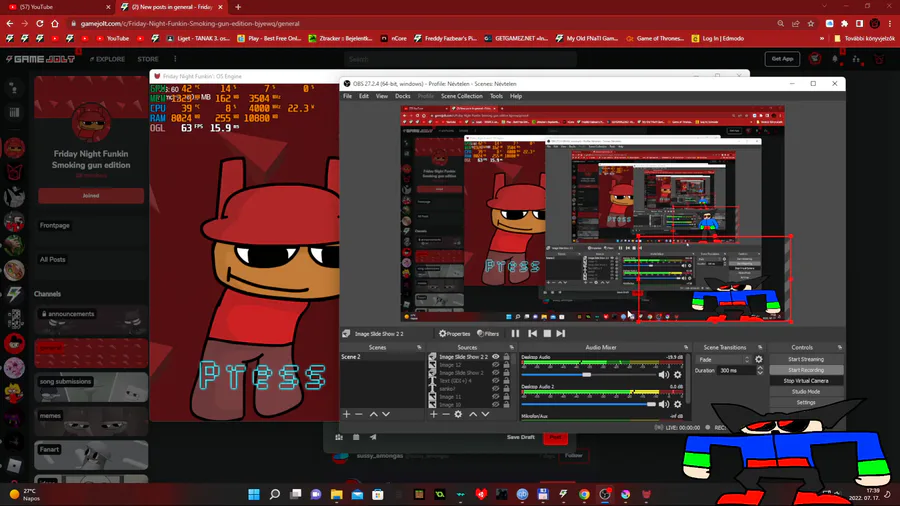The width and height of the screenshot is (900, 506).
Task: Move source up in Sources list
Action: 473,414
